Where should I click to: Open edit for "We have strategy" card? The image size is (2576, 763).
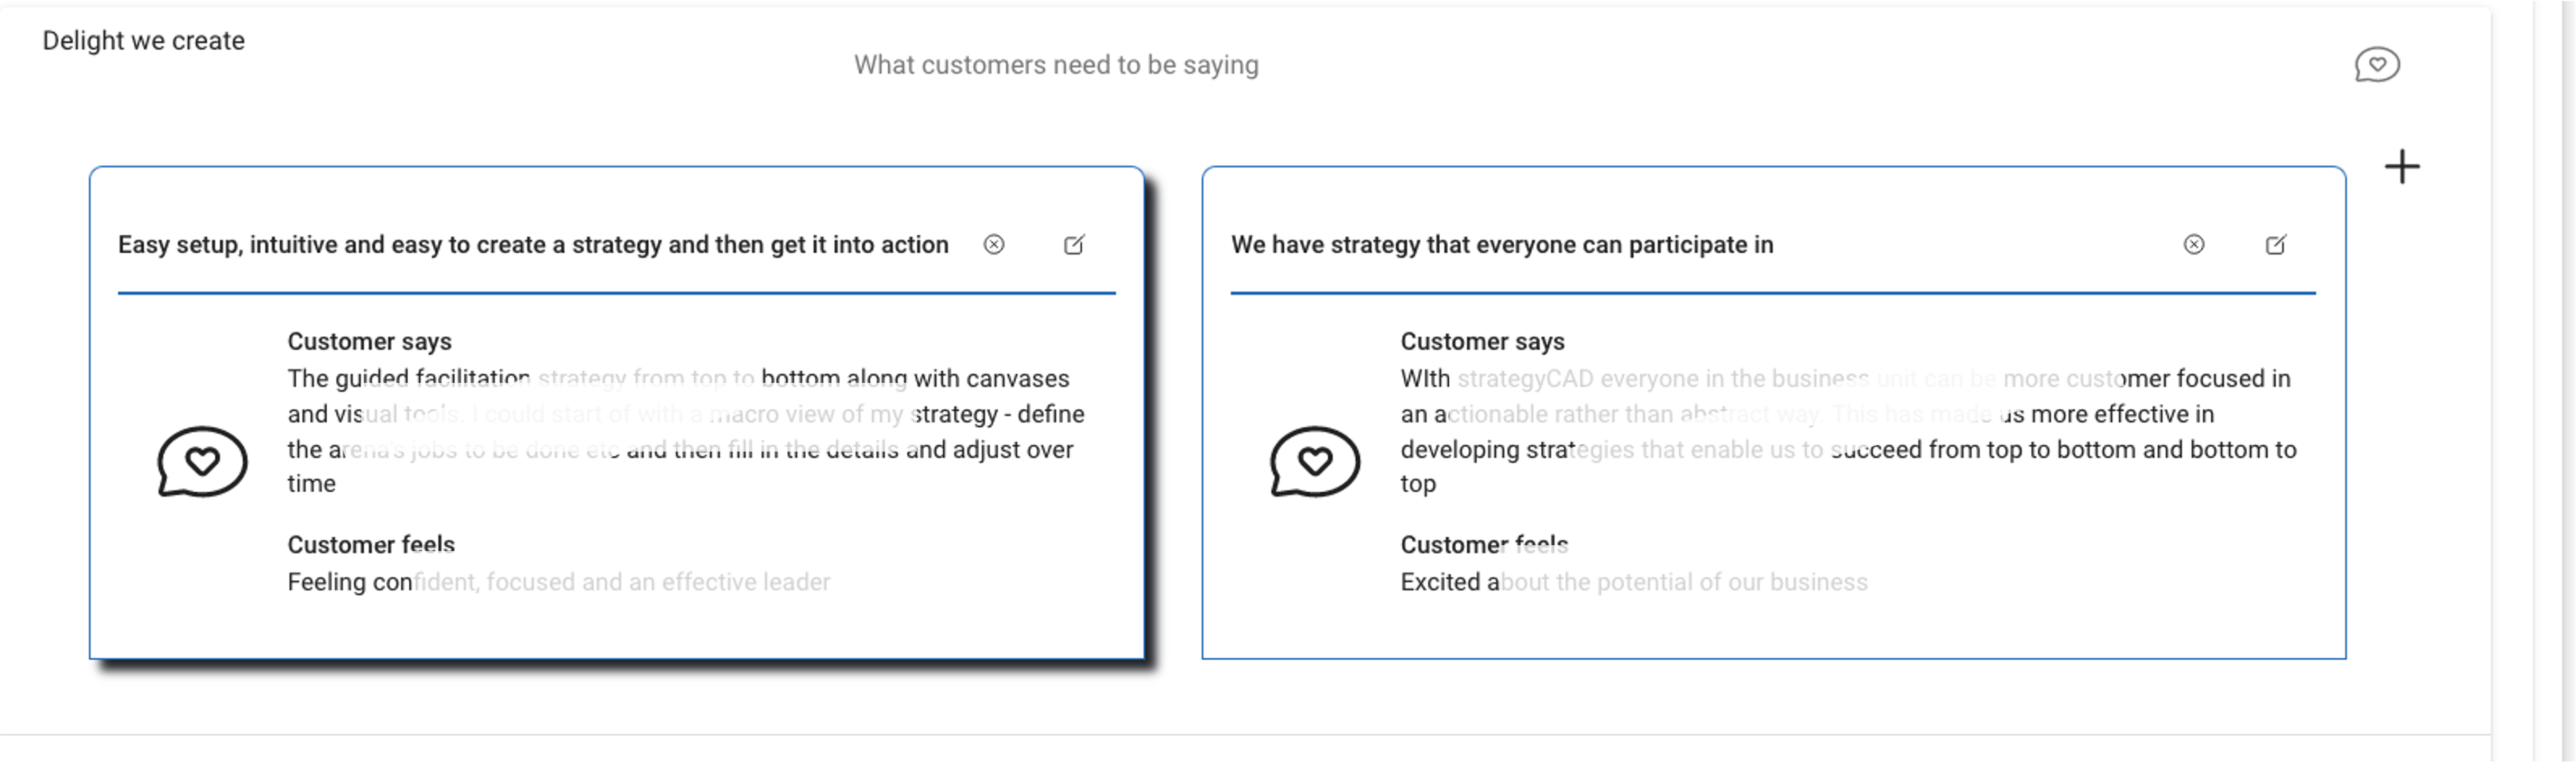pyautogui.click(x=2275, y=245)
